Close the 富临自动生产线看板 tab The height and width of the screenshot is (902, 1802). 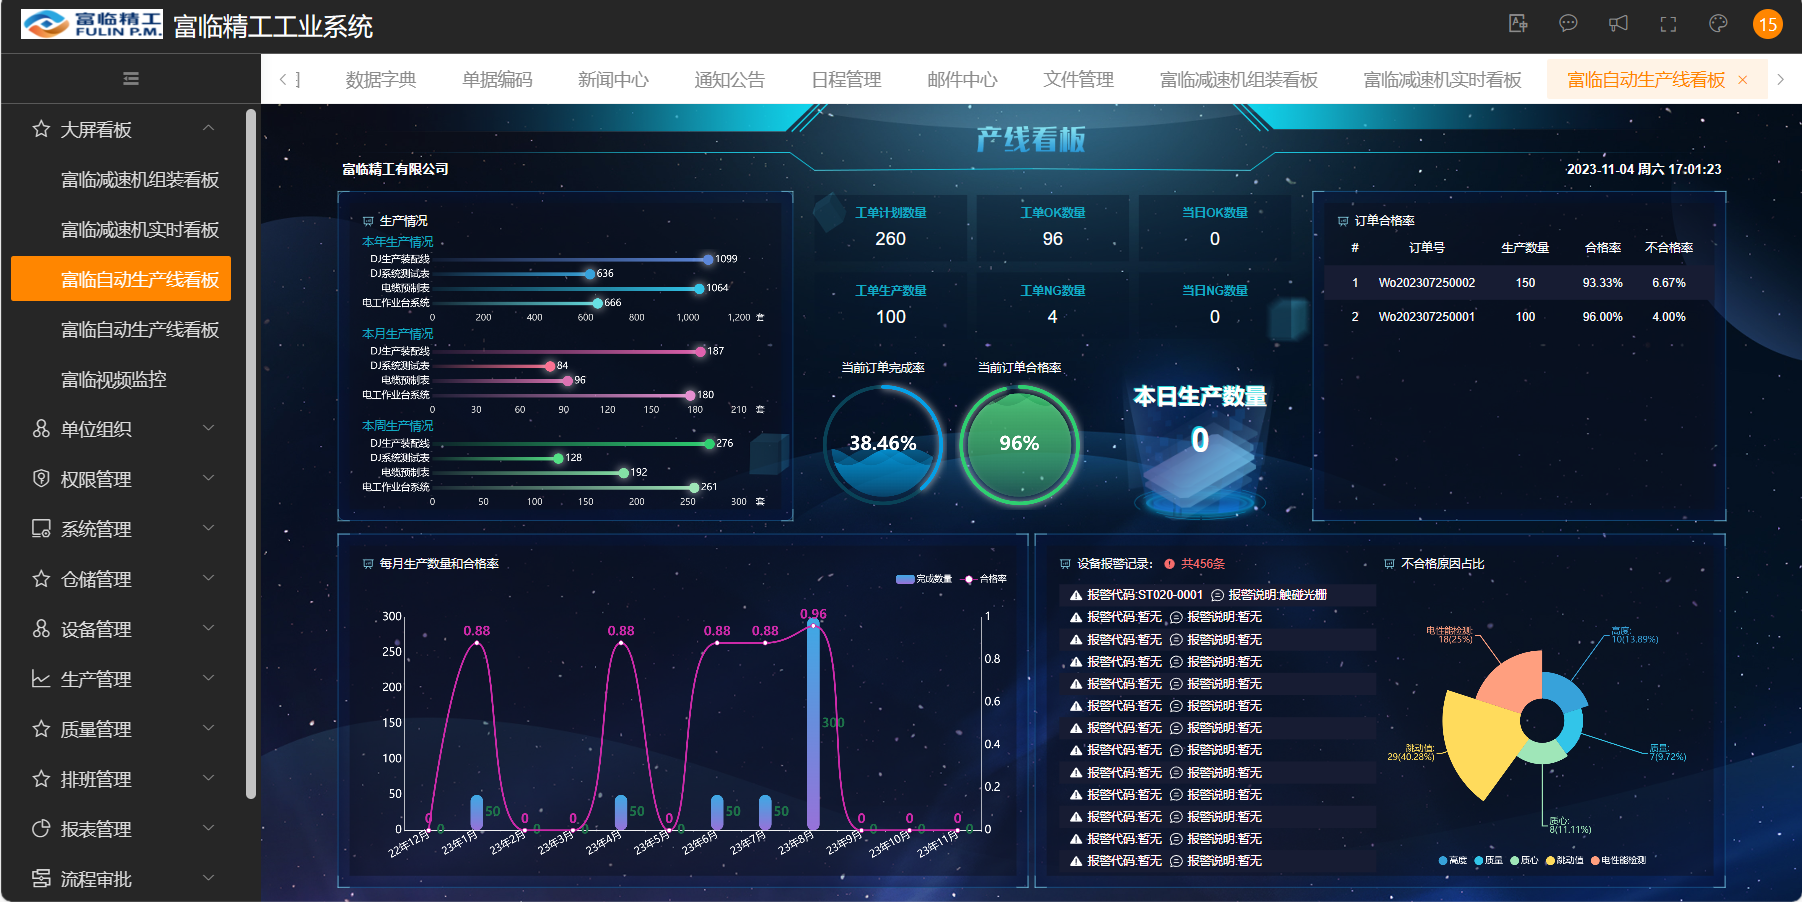pyautogui.click(x=1743, y=80)
